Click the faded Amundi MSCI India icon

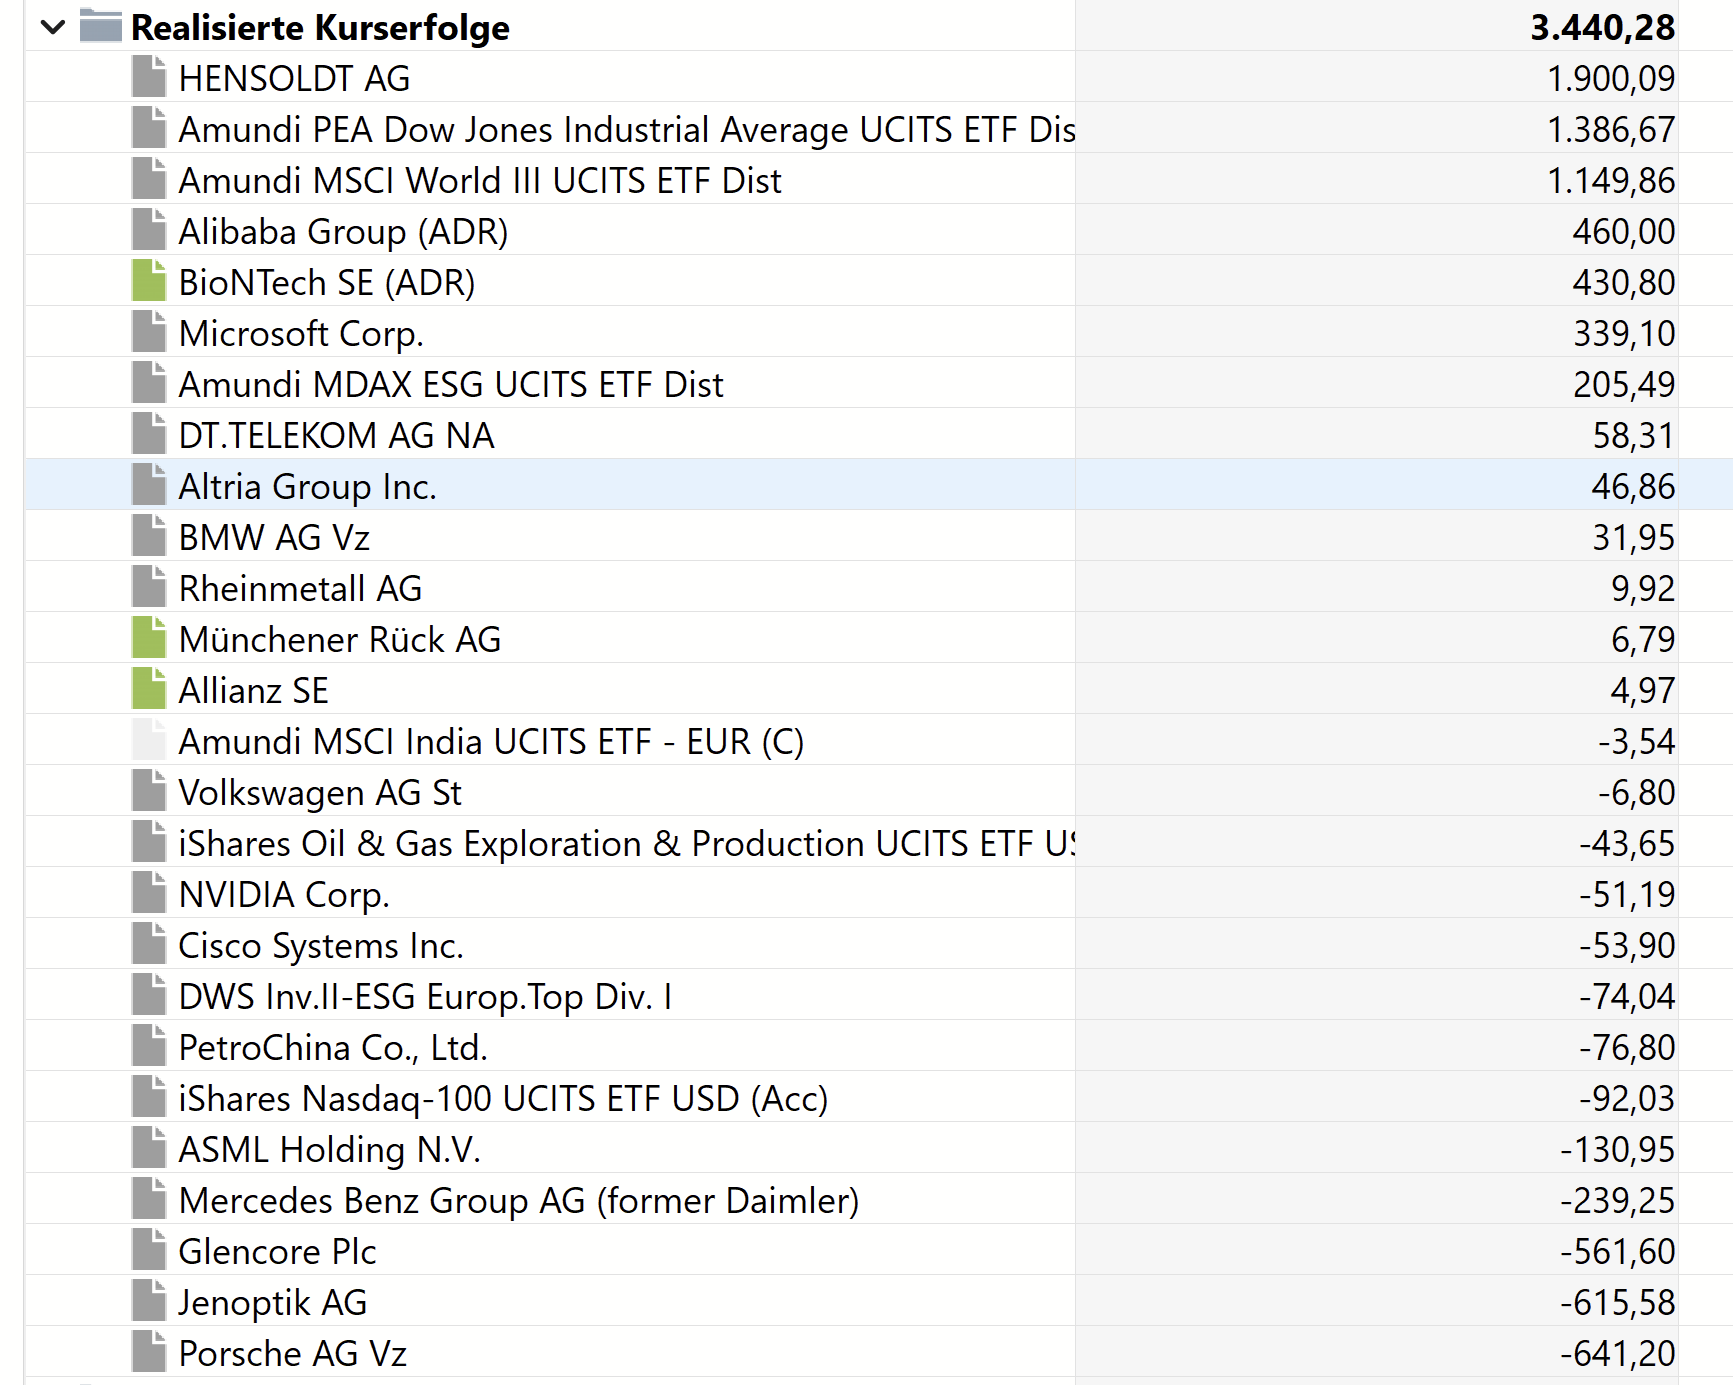pos(149,740)
